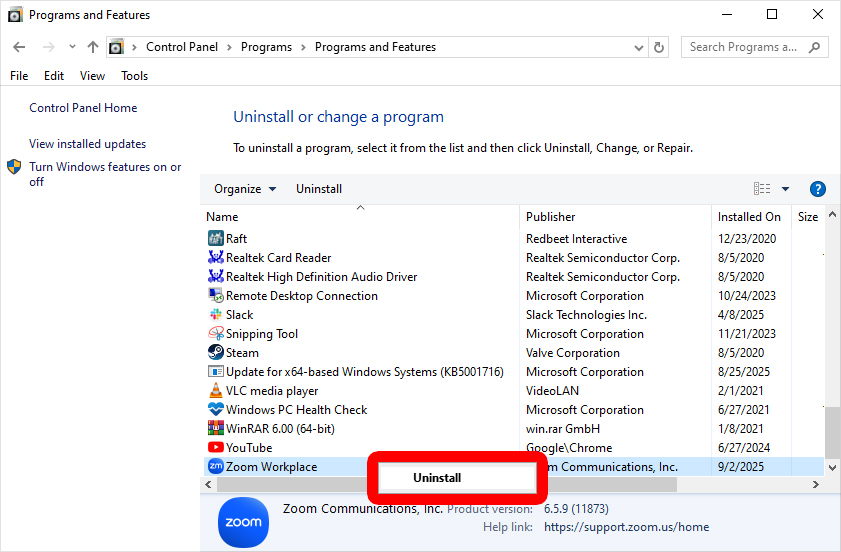The image size is (841, 552).
Task: Click the scroll left arrow
Action: 208,484
